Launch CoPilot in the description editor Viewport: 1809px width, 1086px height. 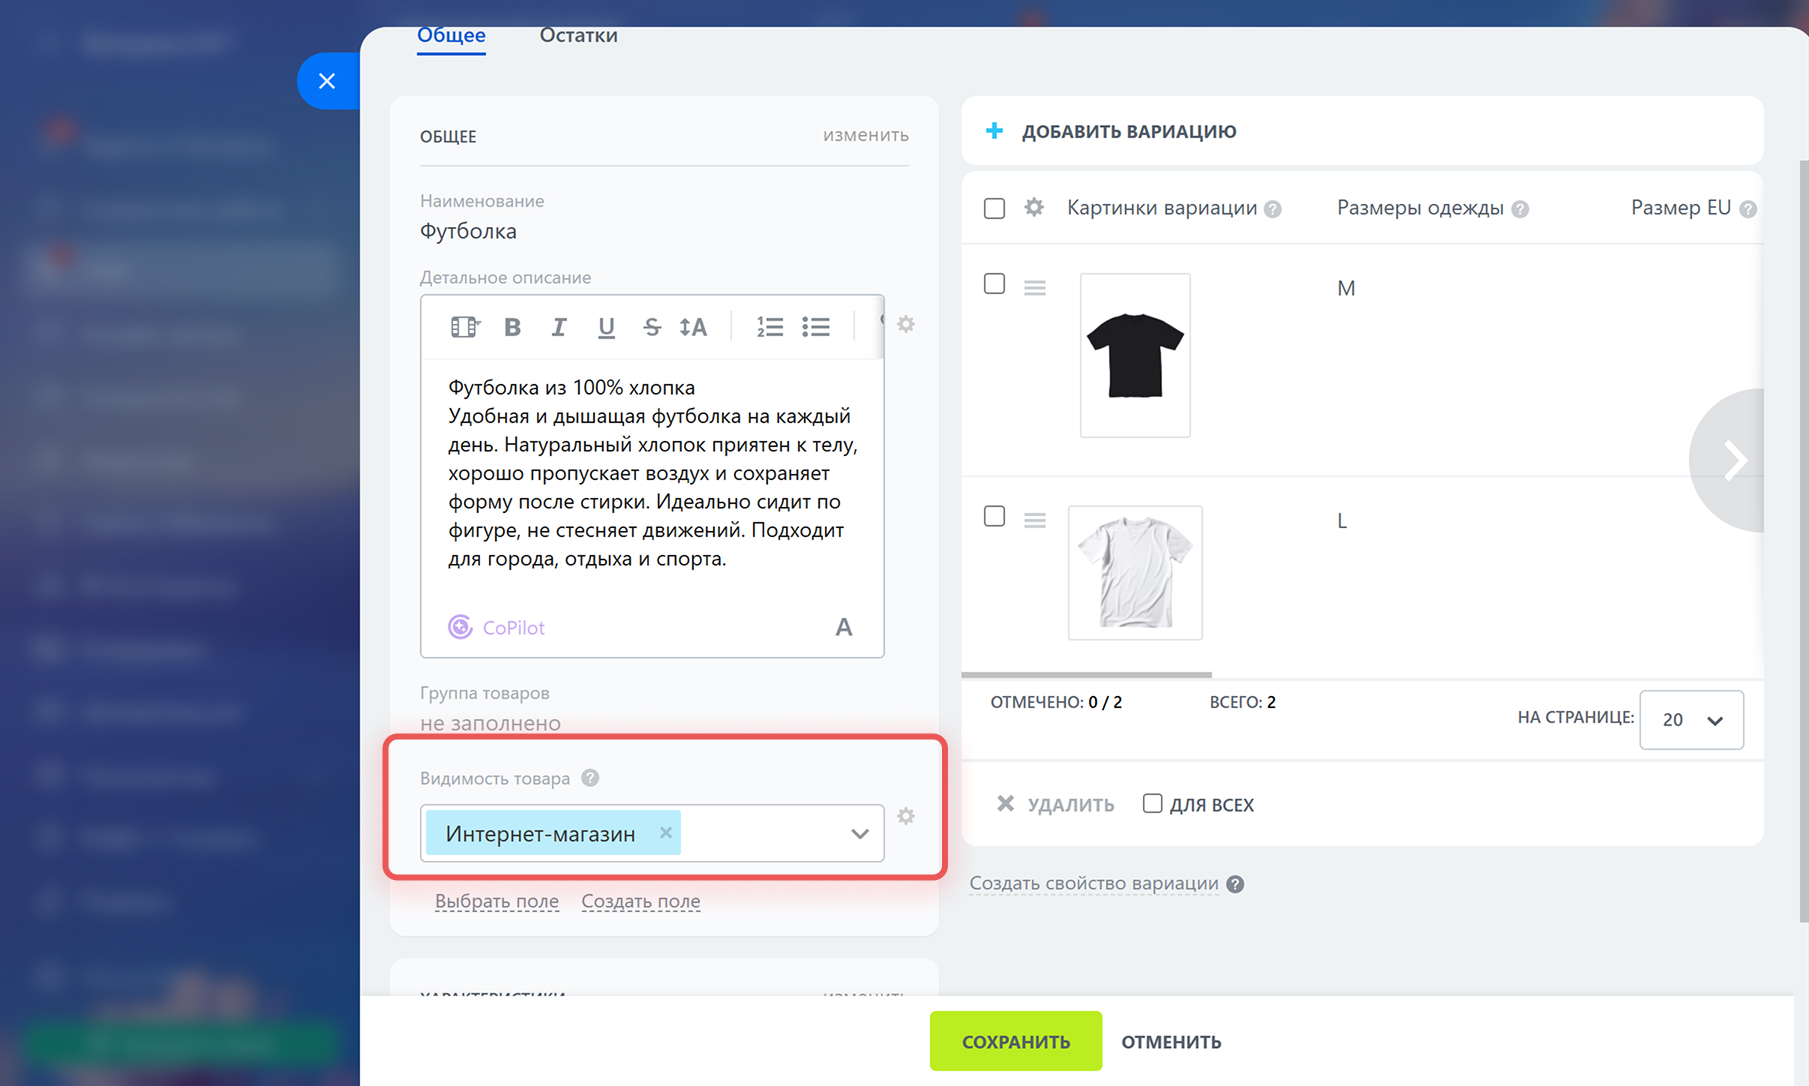[497, 627]
